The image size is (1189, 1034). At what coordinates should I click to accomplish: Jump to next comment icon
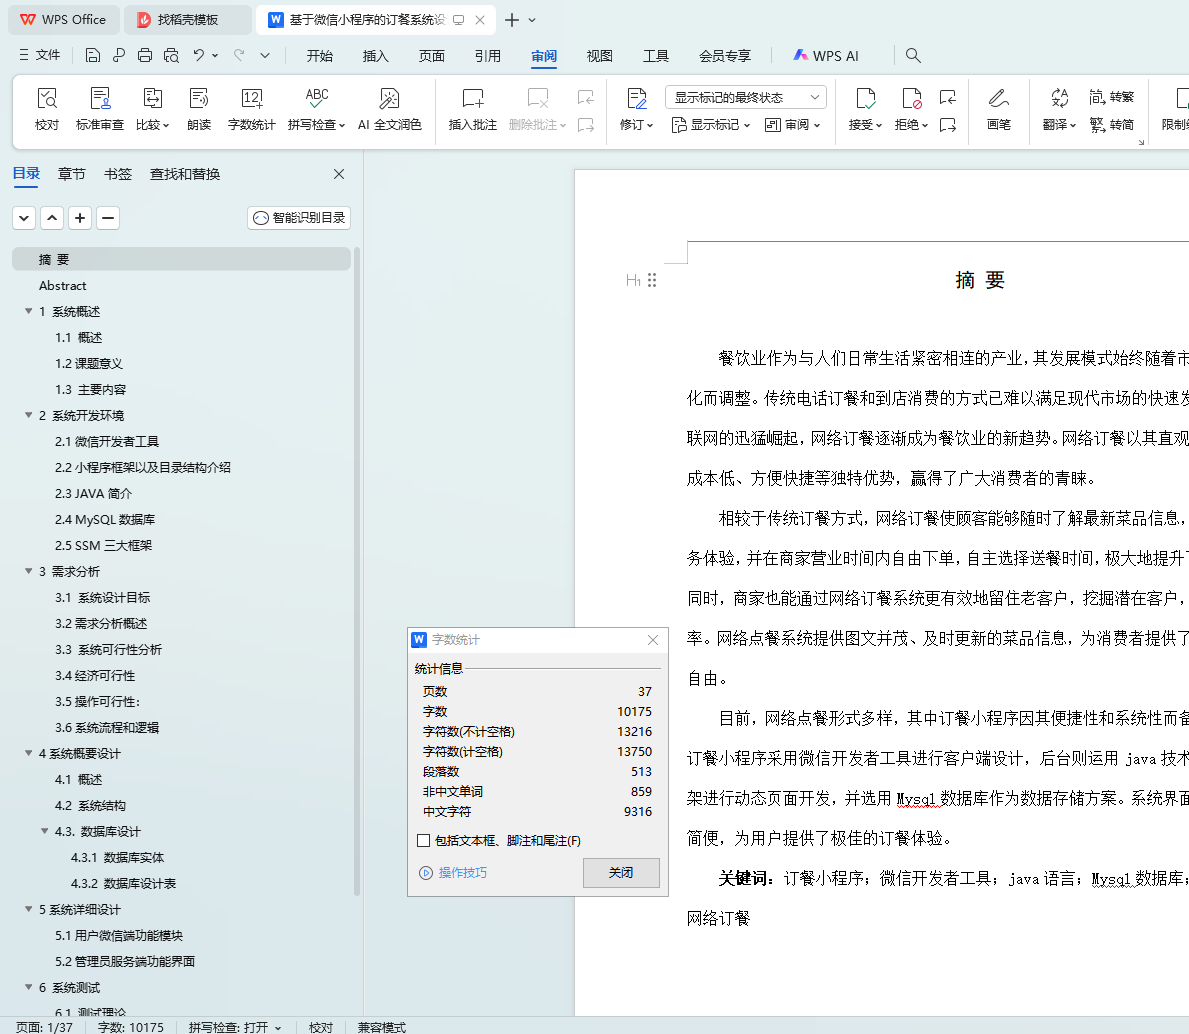[585, 124]
